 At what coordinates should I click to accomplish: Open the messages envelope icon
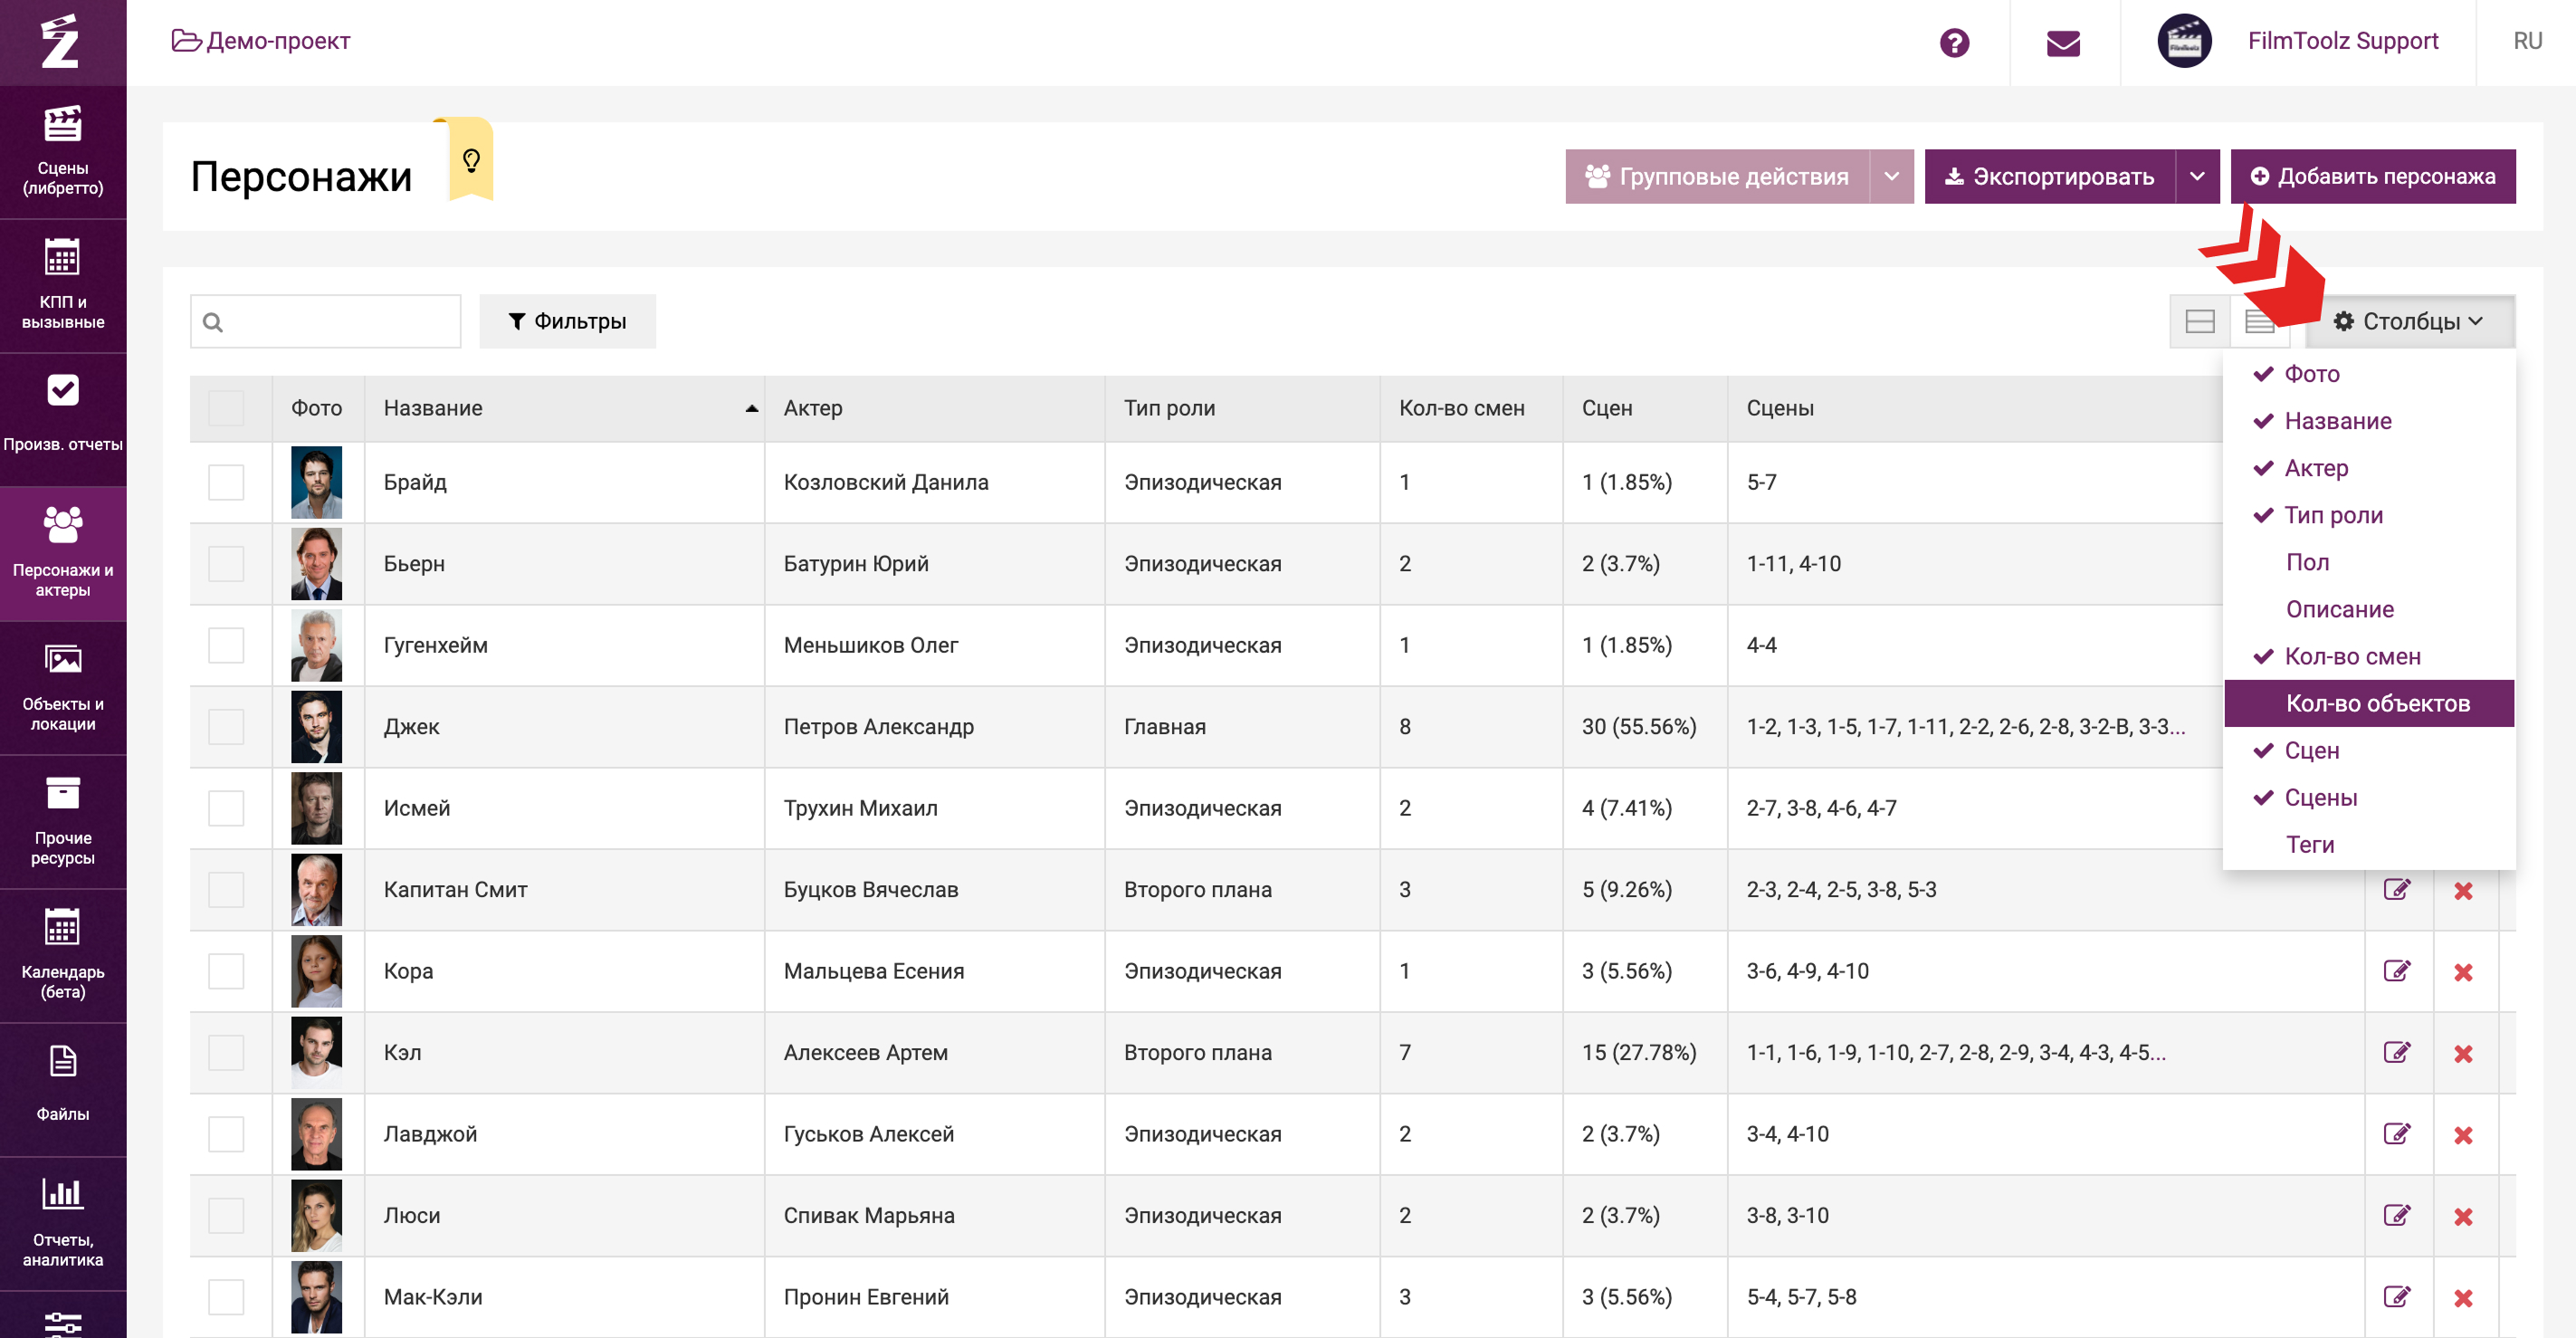2062,42
